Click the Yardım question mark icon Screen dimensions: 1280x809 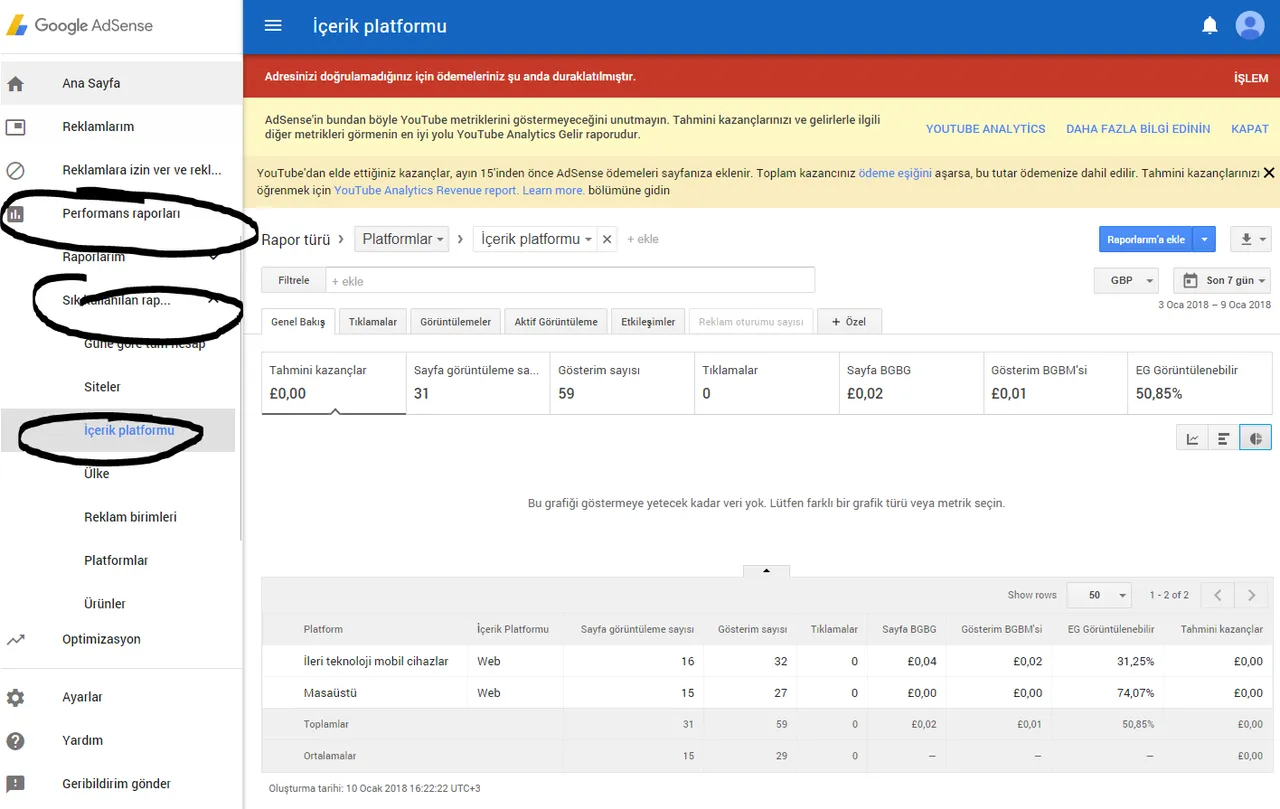[15, 741]
